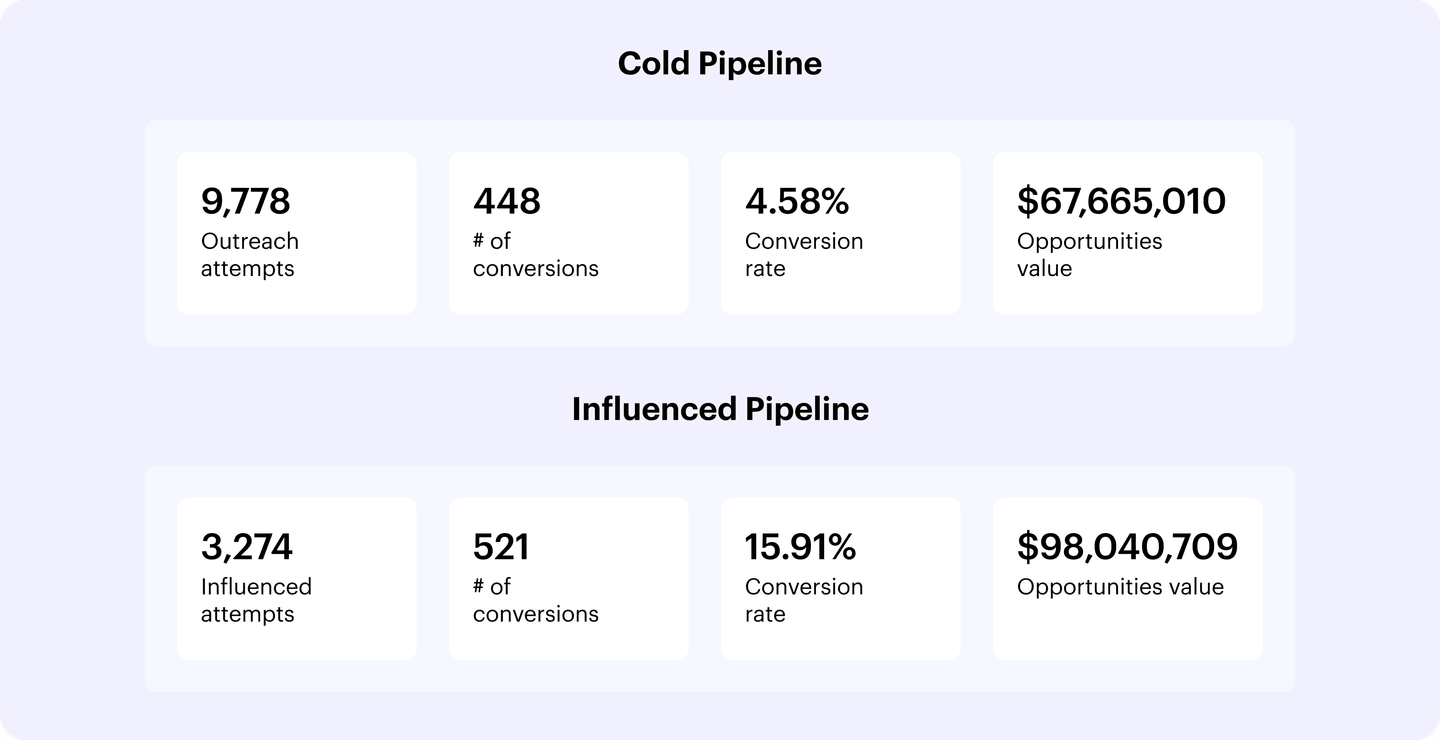1440x740 pixels.
Task: Click the Conversion rate label under 15.91%
Action: point(803,600)
